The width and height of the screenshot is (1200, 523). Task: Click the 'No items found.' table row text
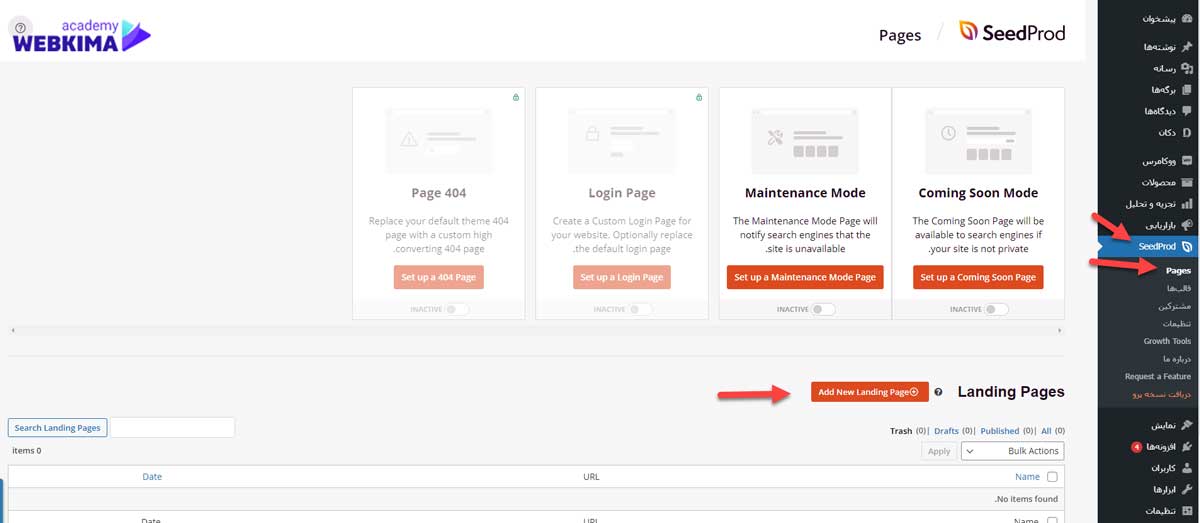1026,499
